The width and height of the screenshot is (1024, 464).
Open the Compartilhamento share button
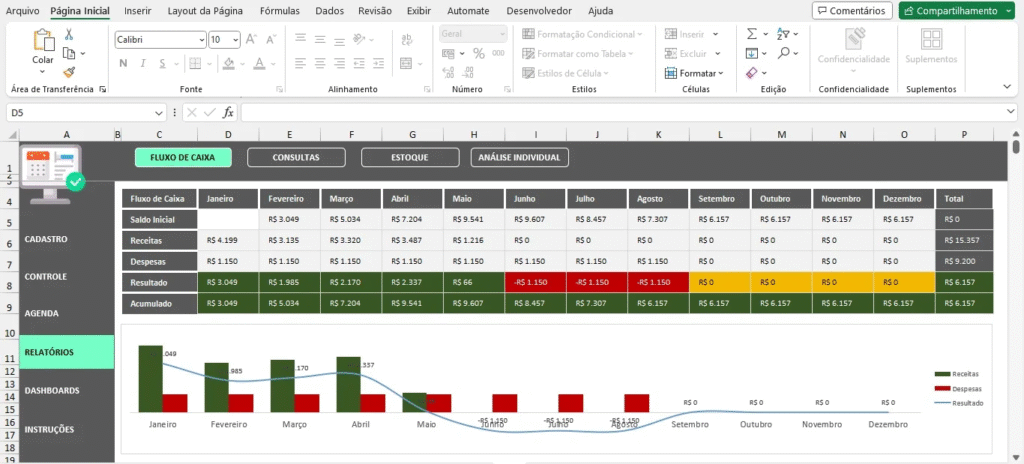point(955,11)
